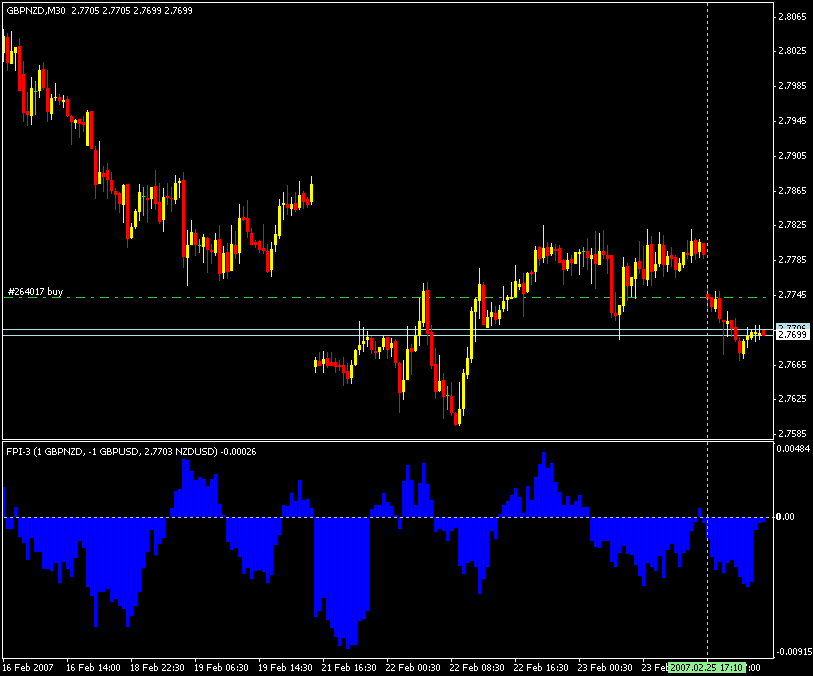Click the 19 Feb 14:30 time label

pyautogui.click(x=285, y=667)
